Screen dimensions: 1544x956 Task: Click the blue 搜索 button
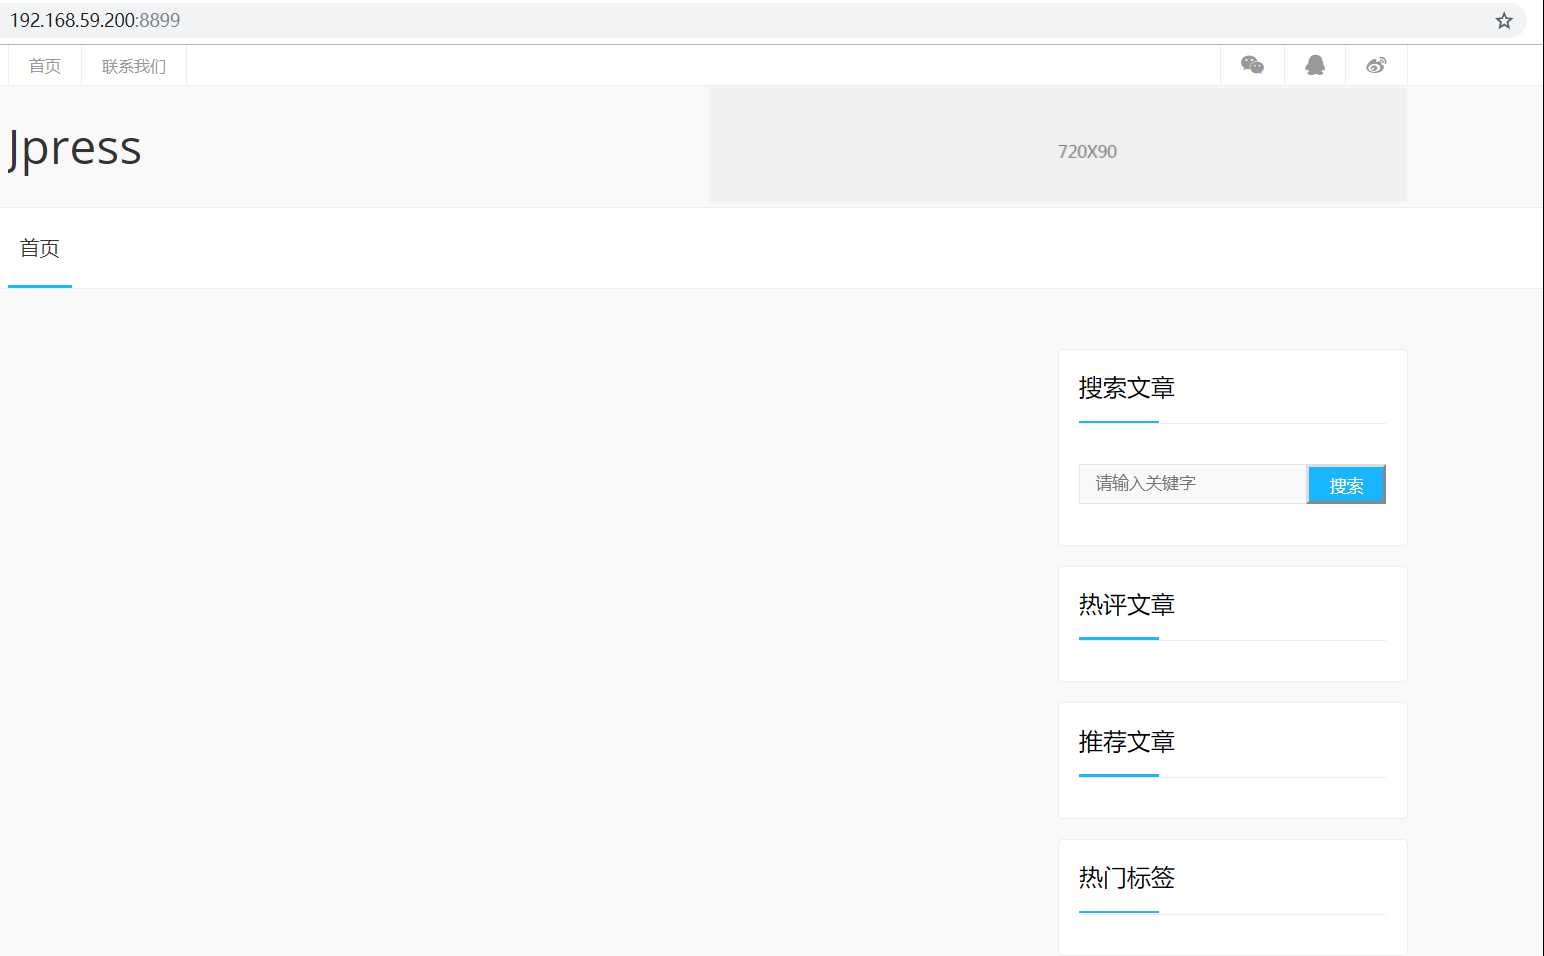[x=1346, y=485]
